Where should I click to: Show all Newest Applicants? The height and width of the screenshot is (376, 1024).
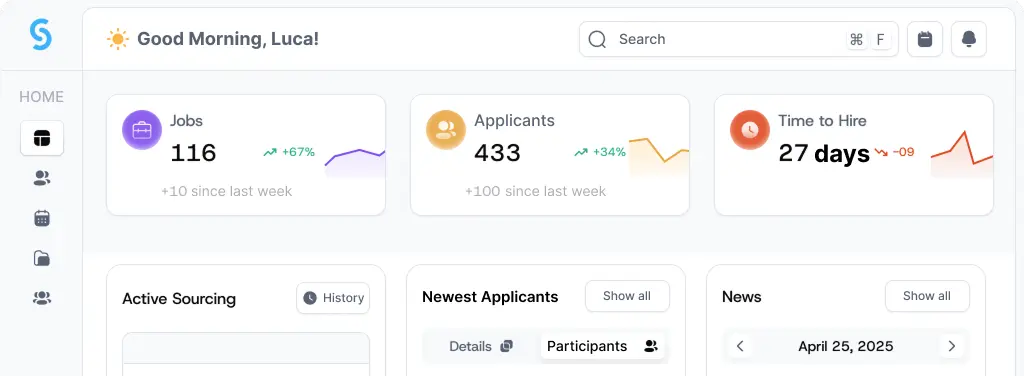coord(627,296)
